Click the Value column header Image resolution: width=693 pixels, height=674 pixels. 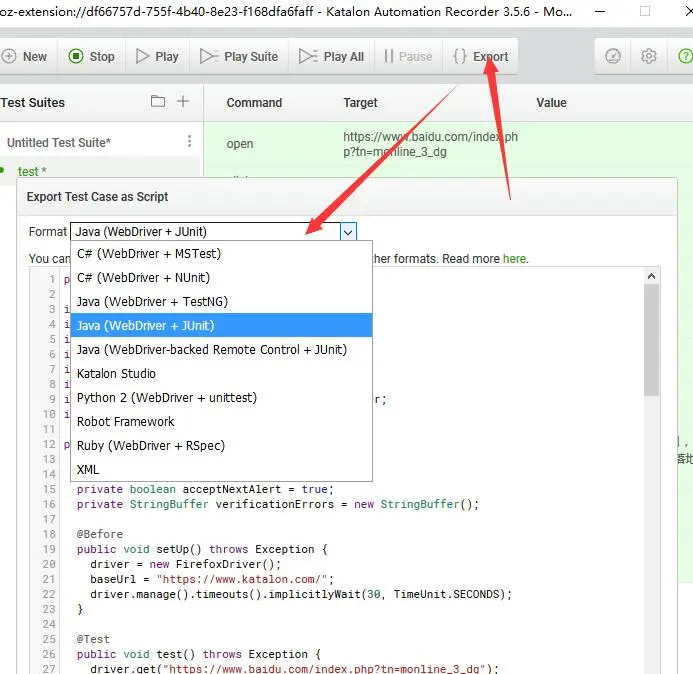click(551, 103)
